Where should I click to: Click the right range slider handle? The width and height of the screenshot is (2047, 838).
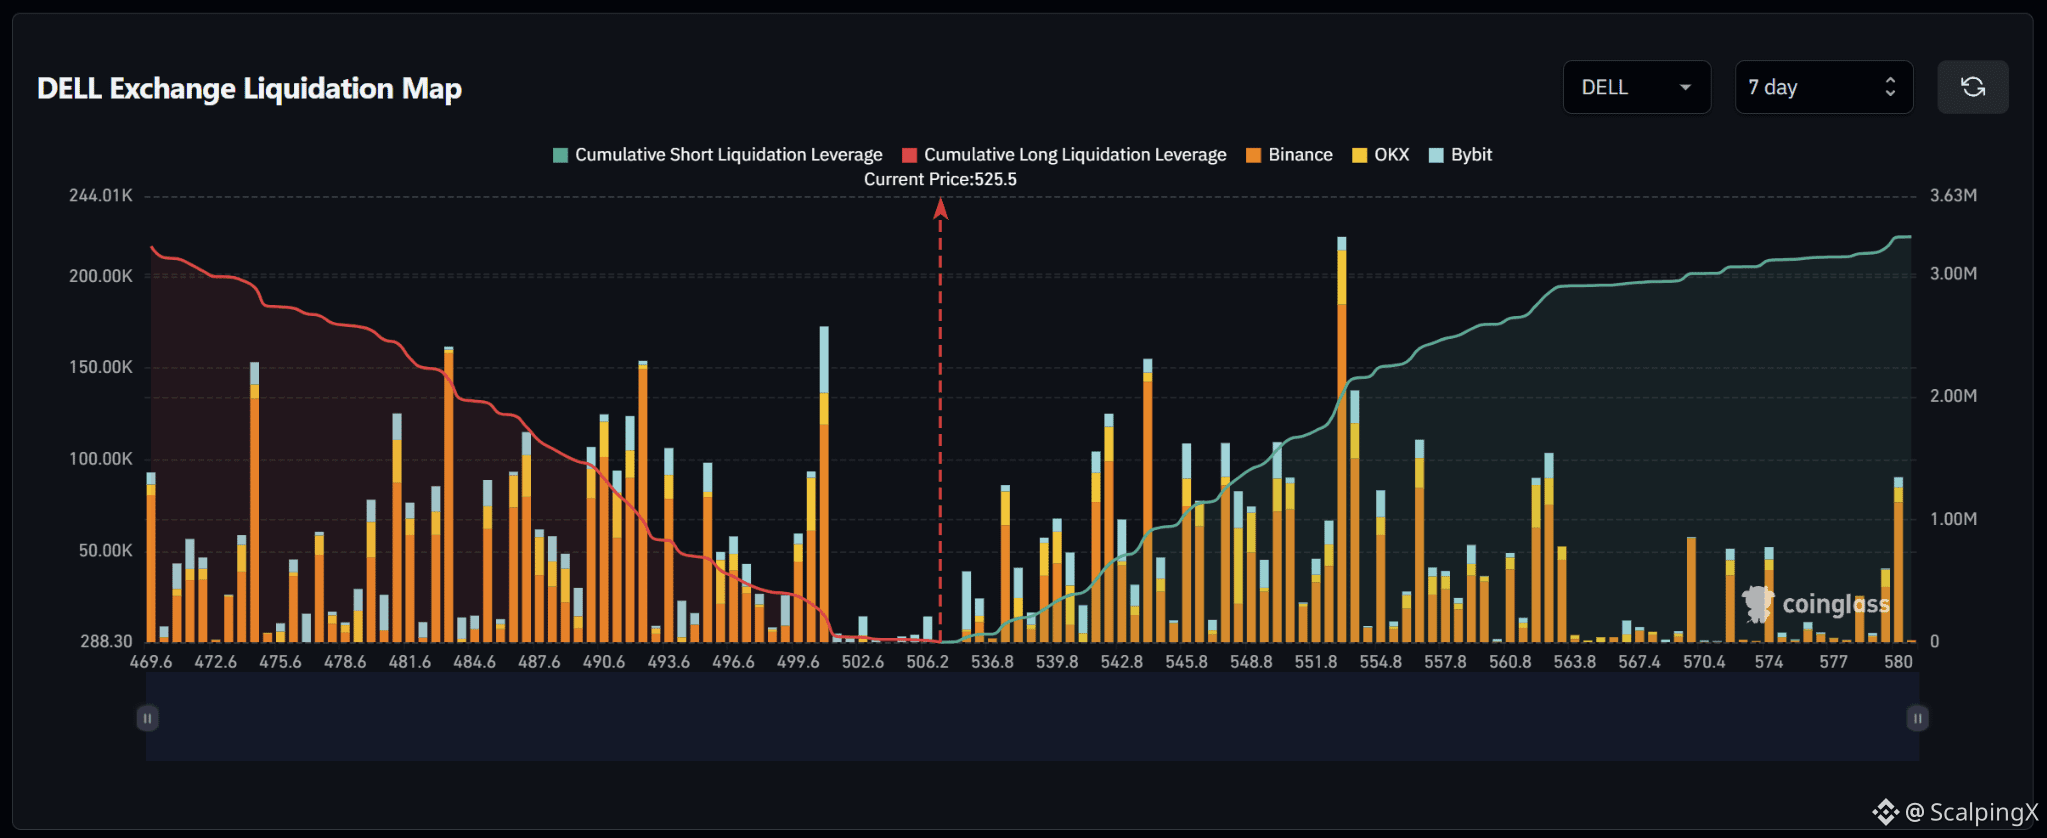click(1917, 718)
